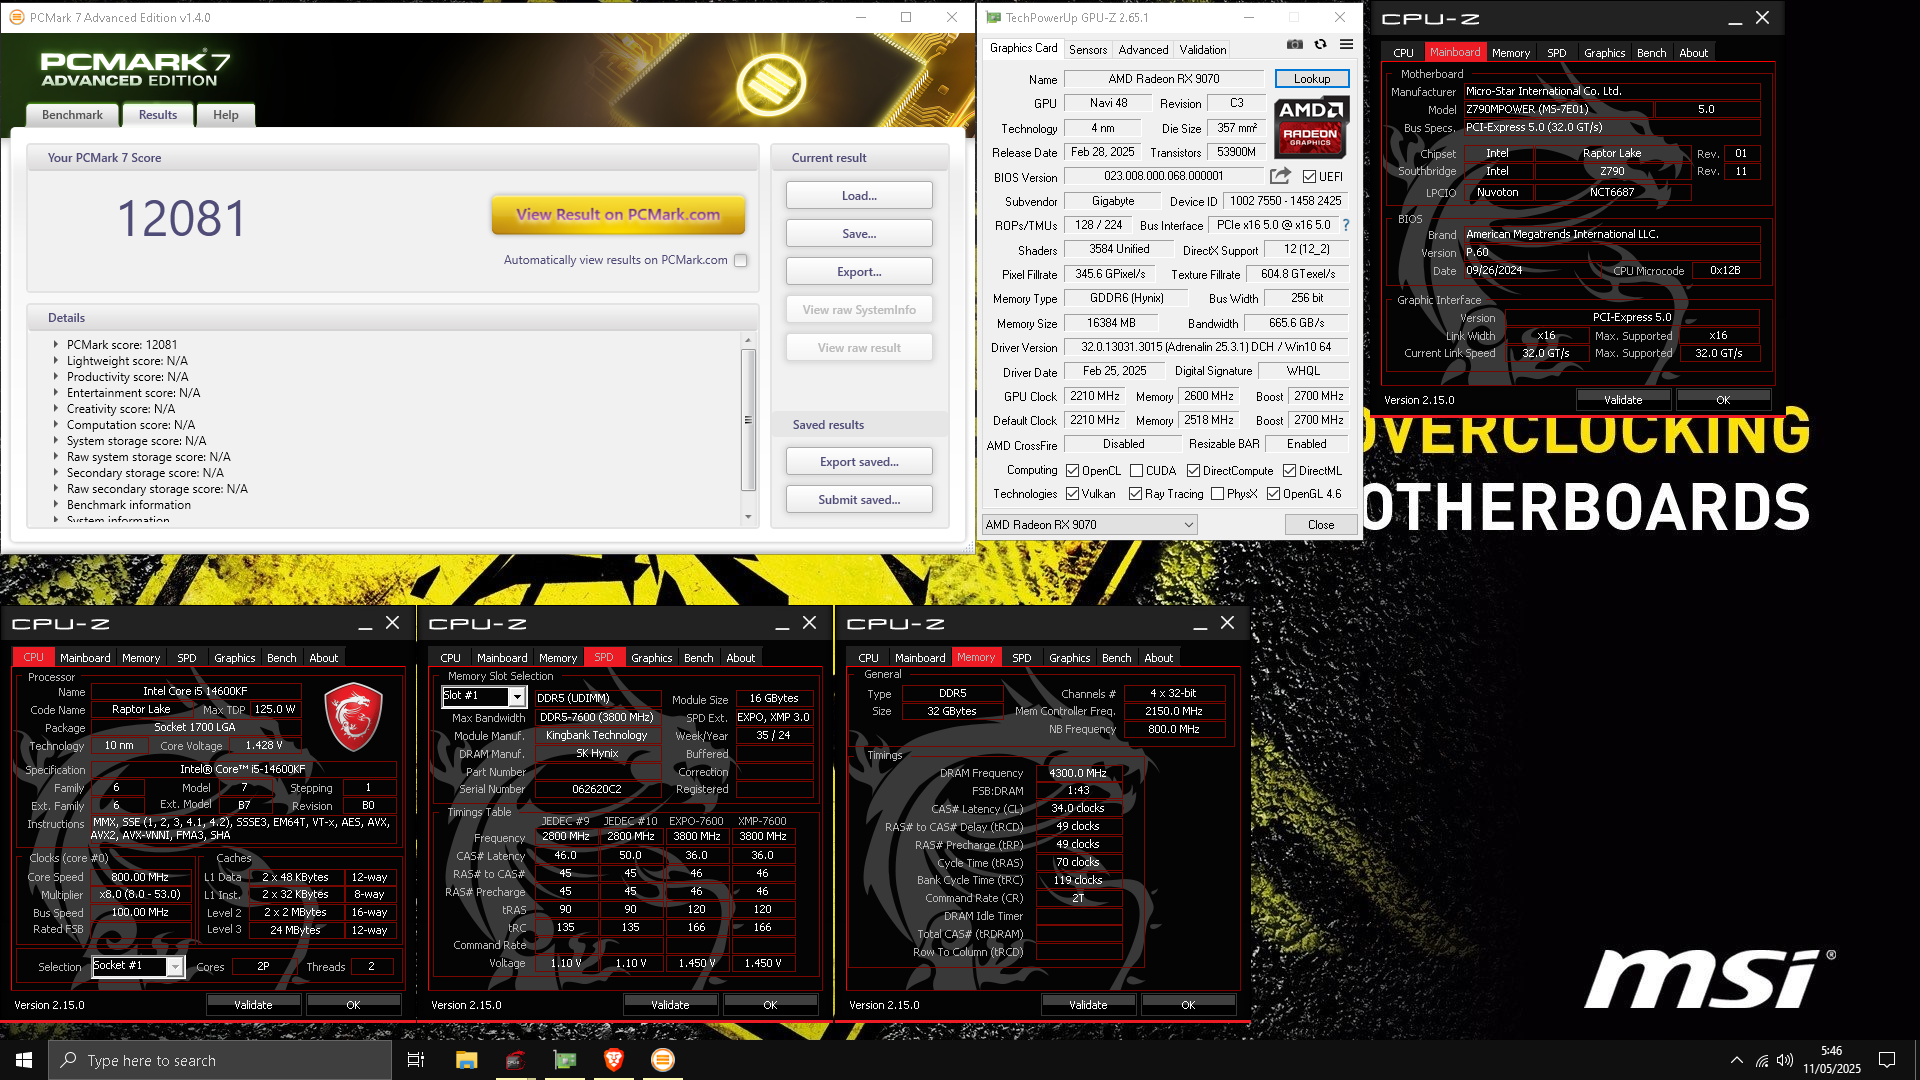Show hidden tray icons chevron
1920x1080 pixels.
tap(1736, 1060)
